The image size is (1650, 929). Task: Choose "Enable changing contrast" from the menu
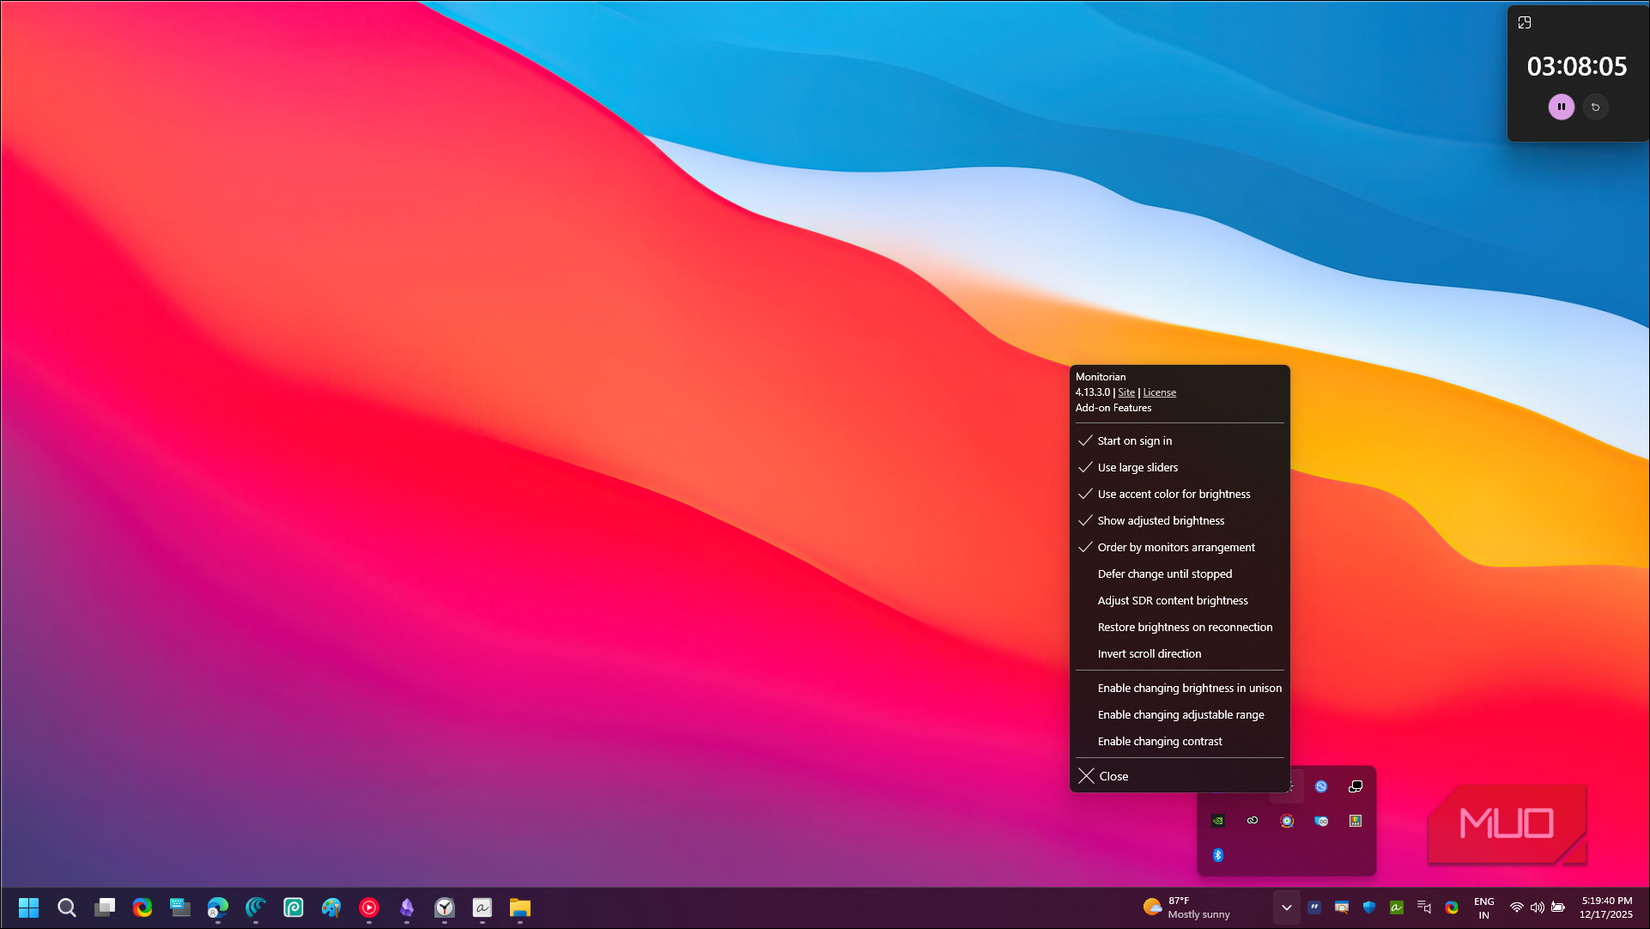tap(1160, 741)
